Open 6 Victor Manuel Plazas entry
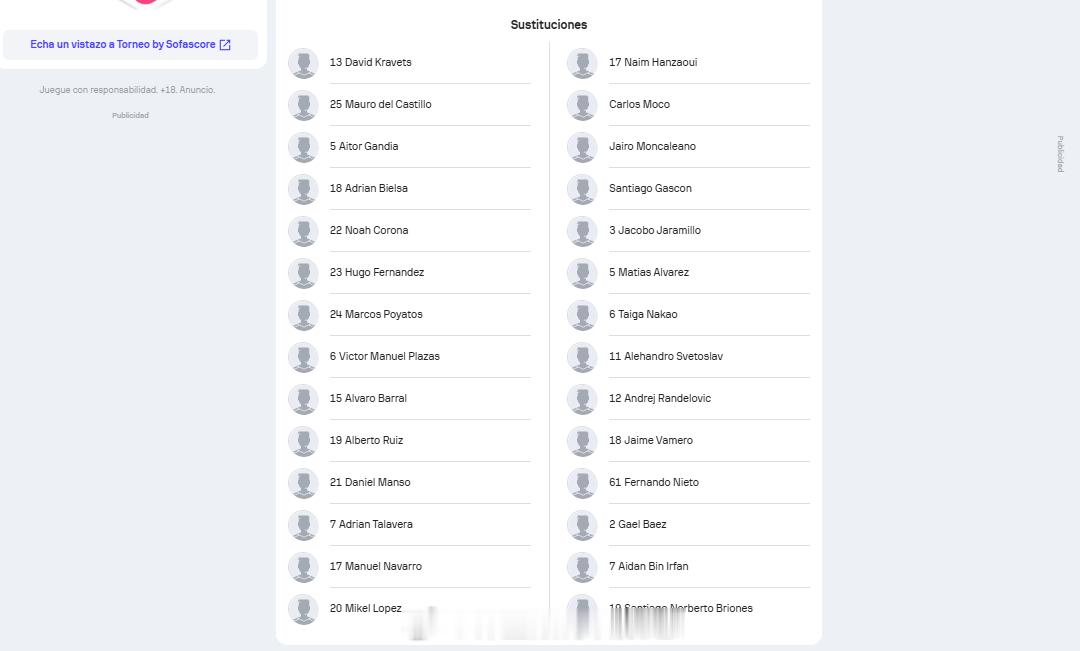Screen dimensions: 1080x651 point(409,357)
